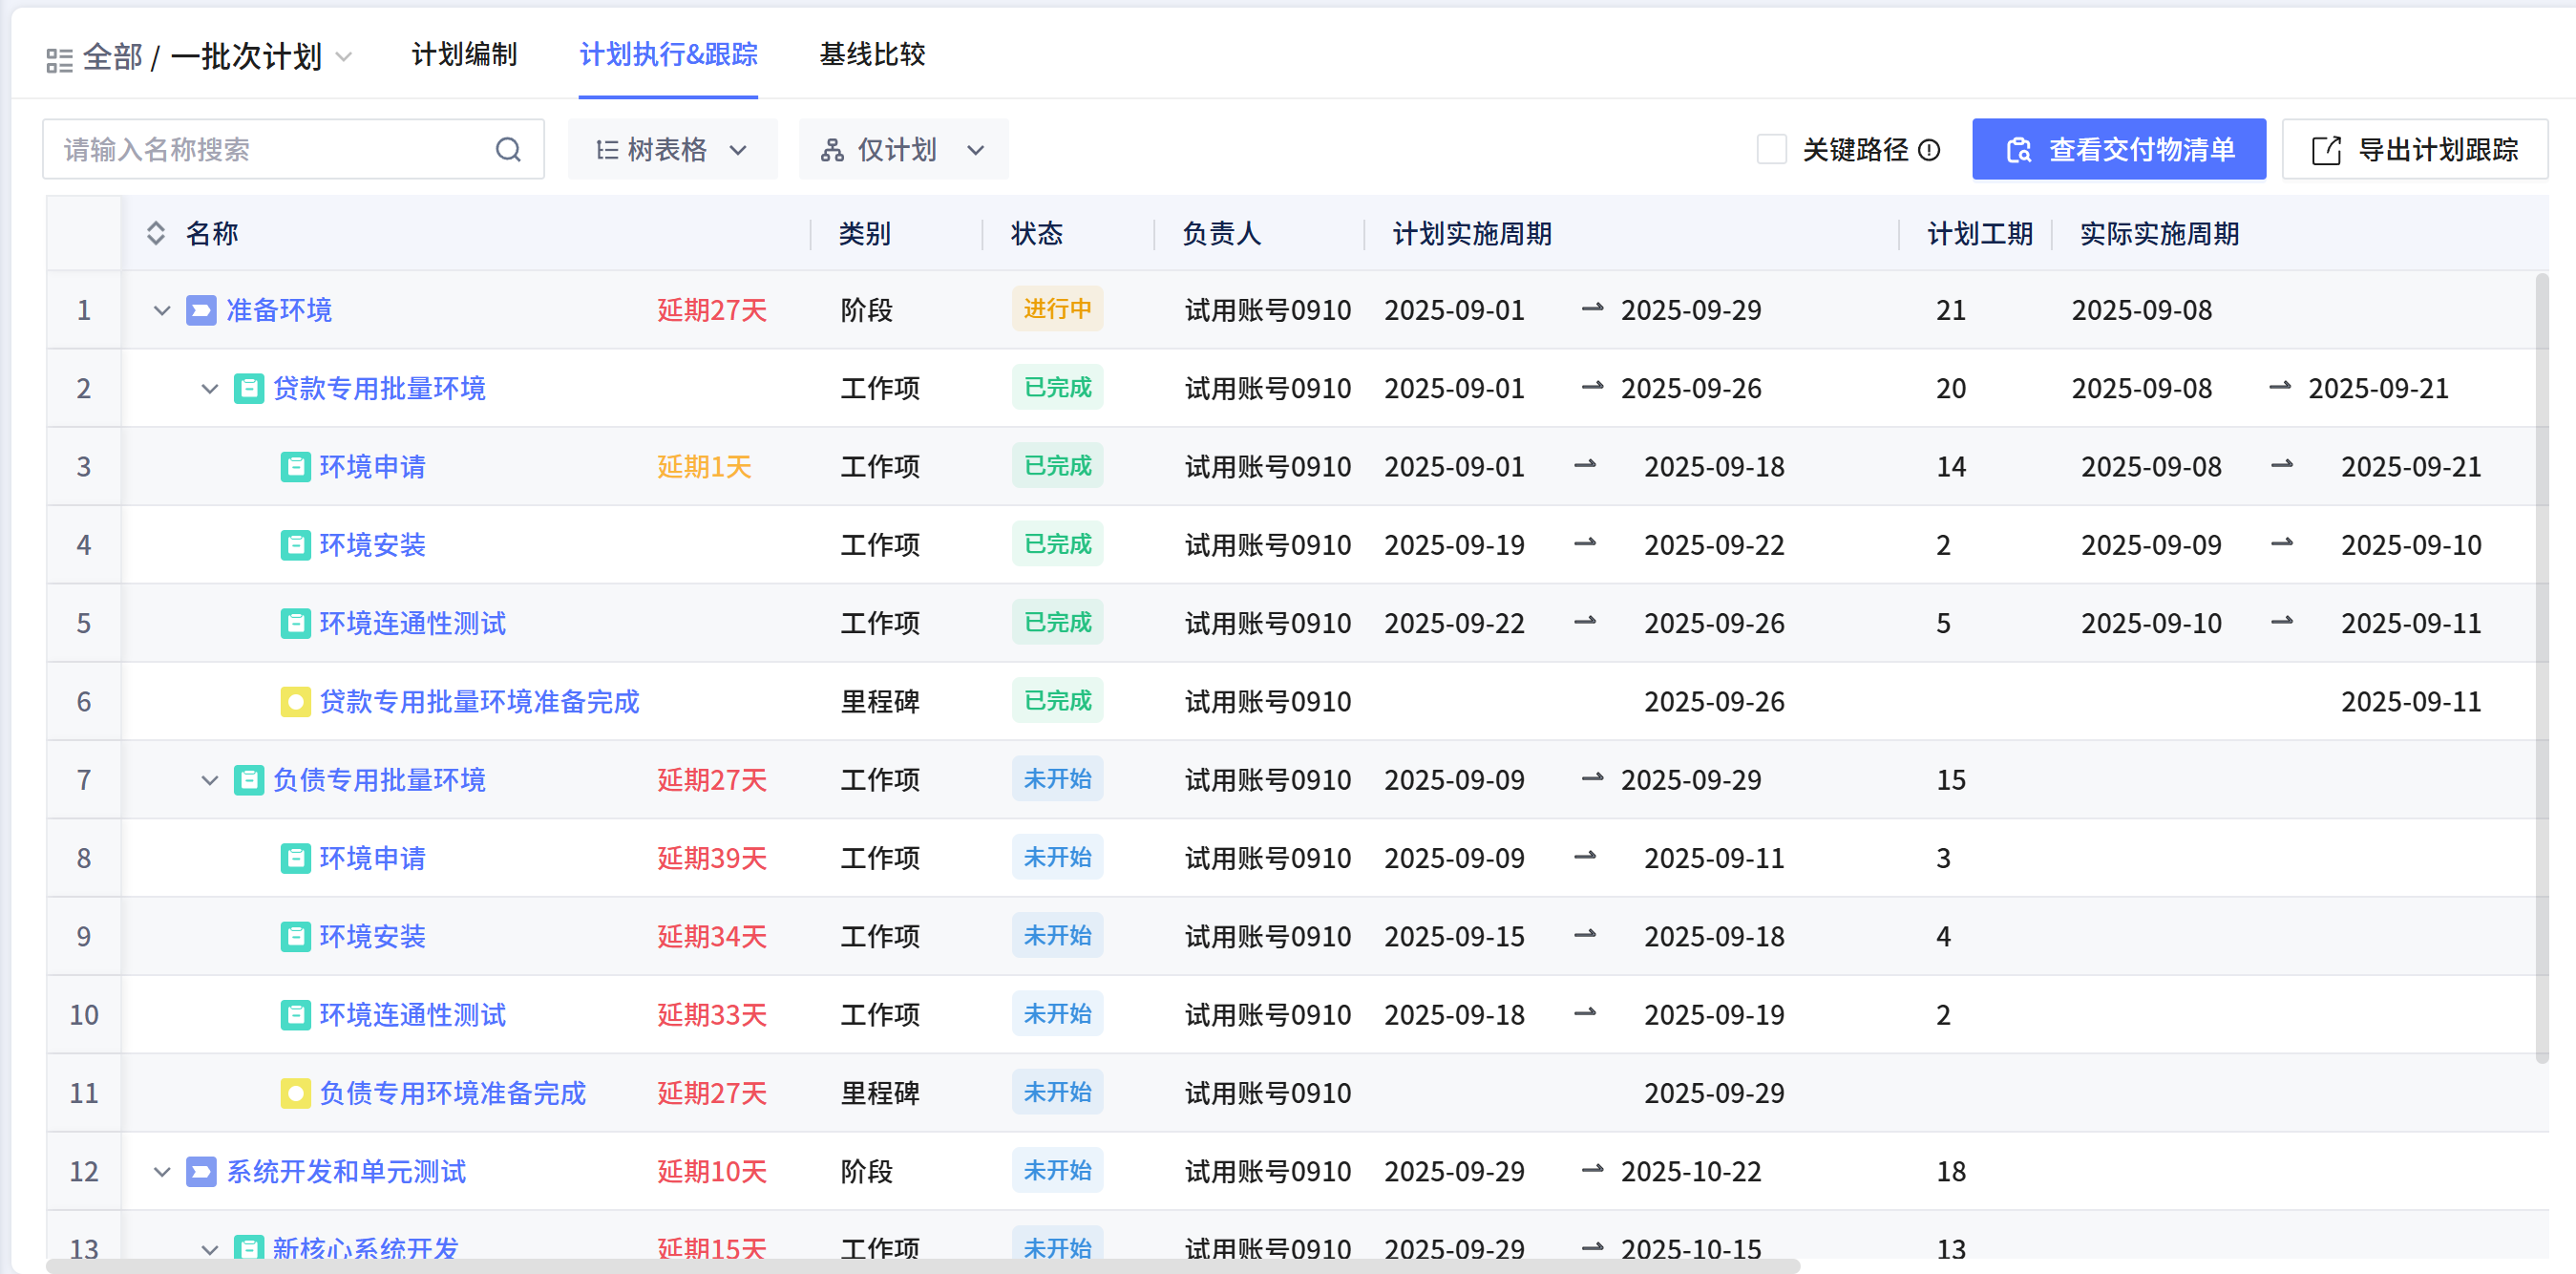Viewport: 2576px width, 1274px height.
Task: Open the 仅计划 filter dropdown
Action: (903, 150)
